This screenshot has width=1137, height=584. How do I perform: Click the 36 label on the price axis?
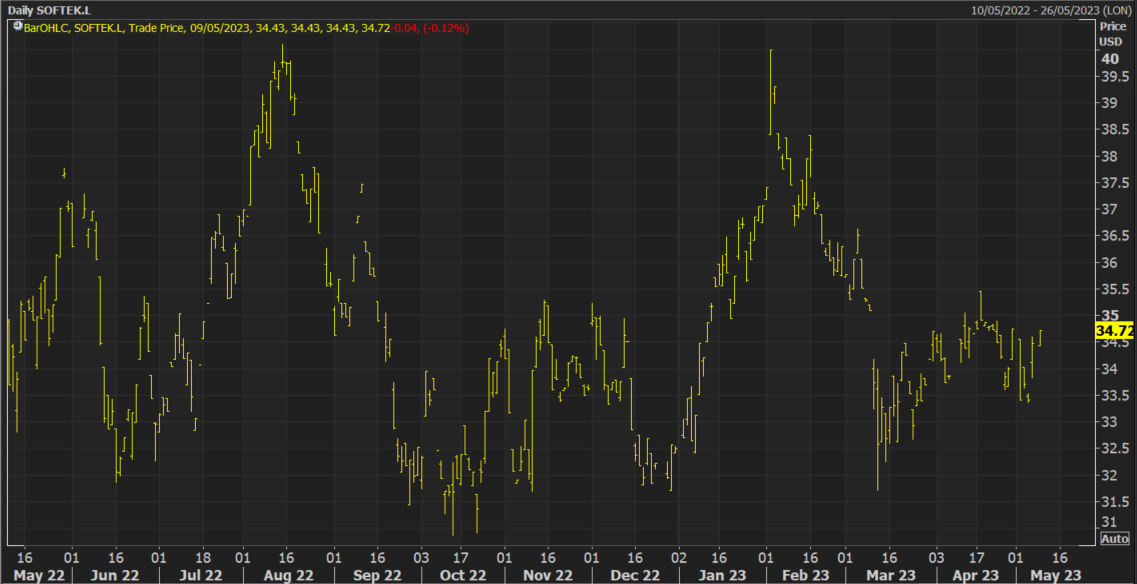point(1109,263)
